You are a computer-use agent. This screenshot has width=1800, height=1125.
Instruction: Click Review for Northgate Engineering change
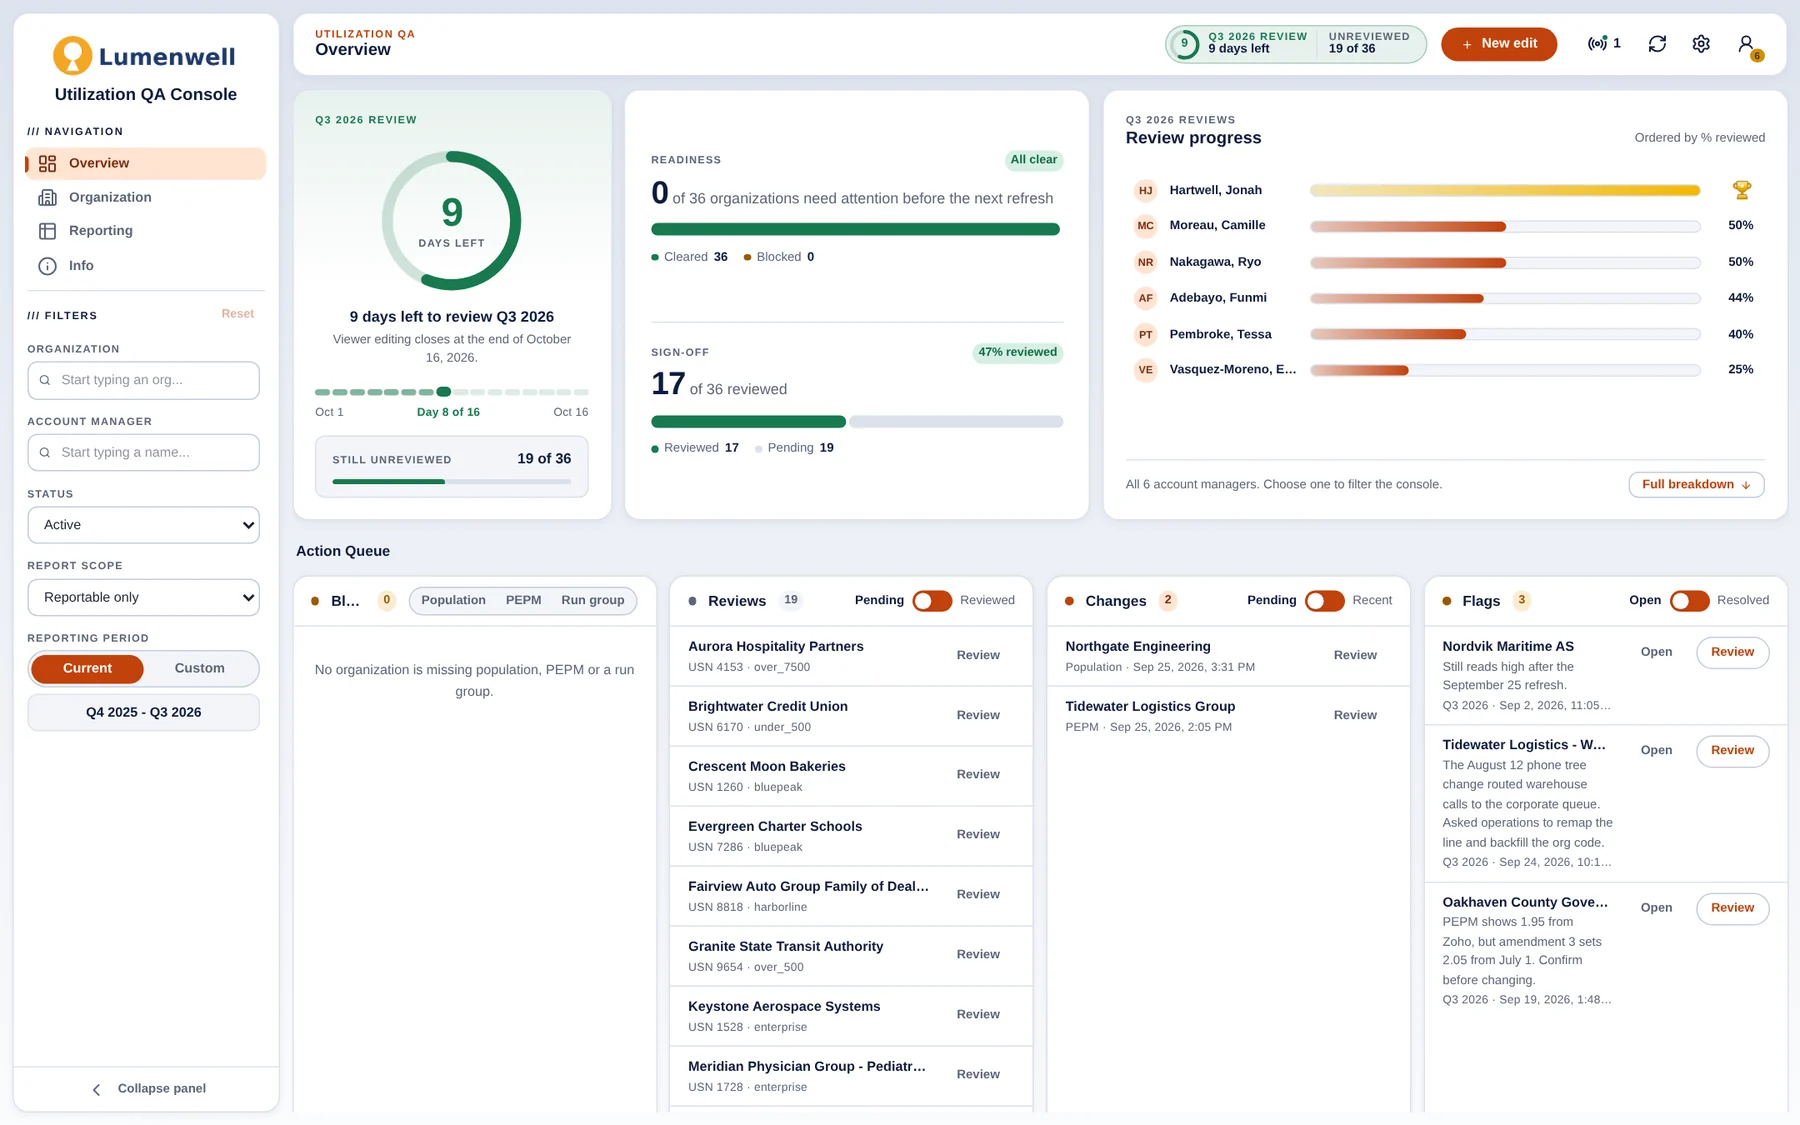pyautogui.click(x=1354, y=655)
